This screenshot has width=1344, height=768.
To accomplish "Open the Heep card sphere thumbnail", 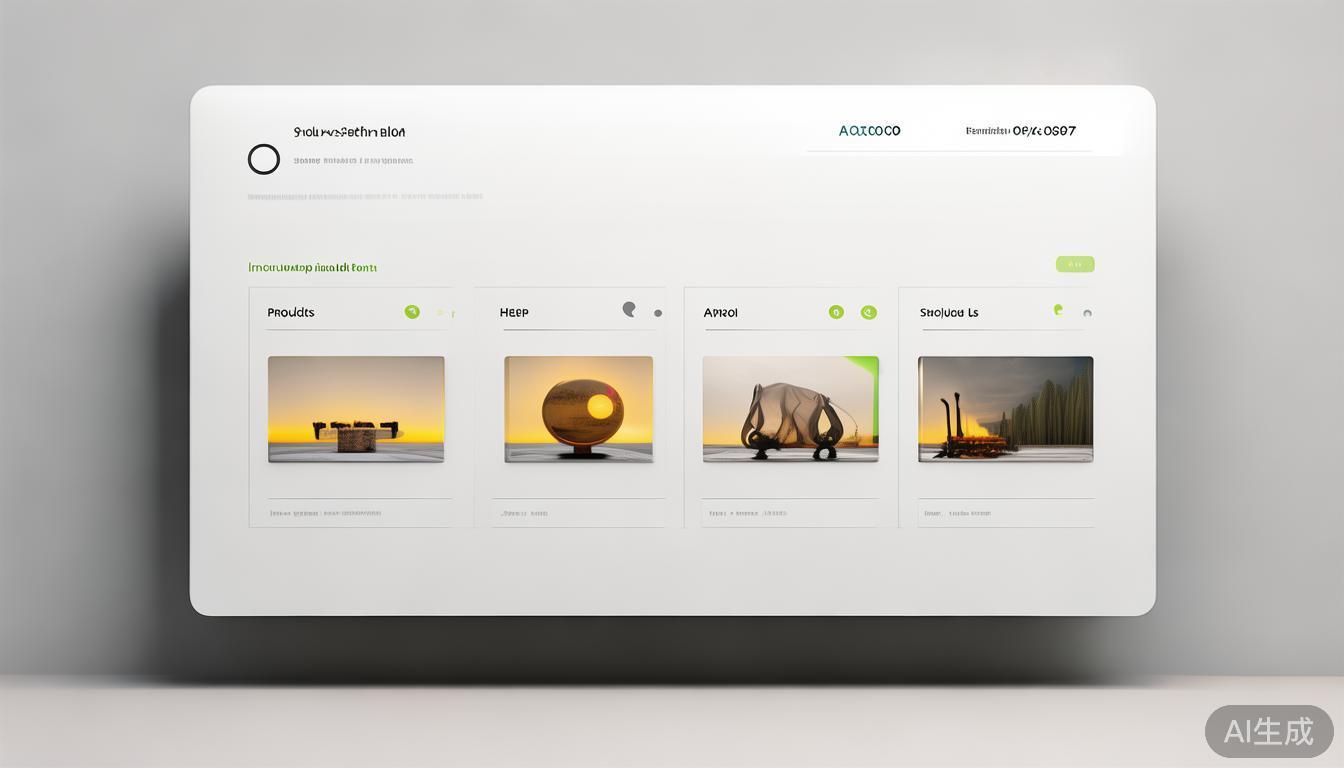I will tap(578, 409).
